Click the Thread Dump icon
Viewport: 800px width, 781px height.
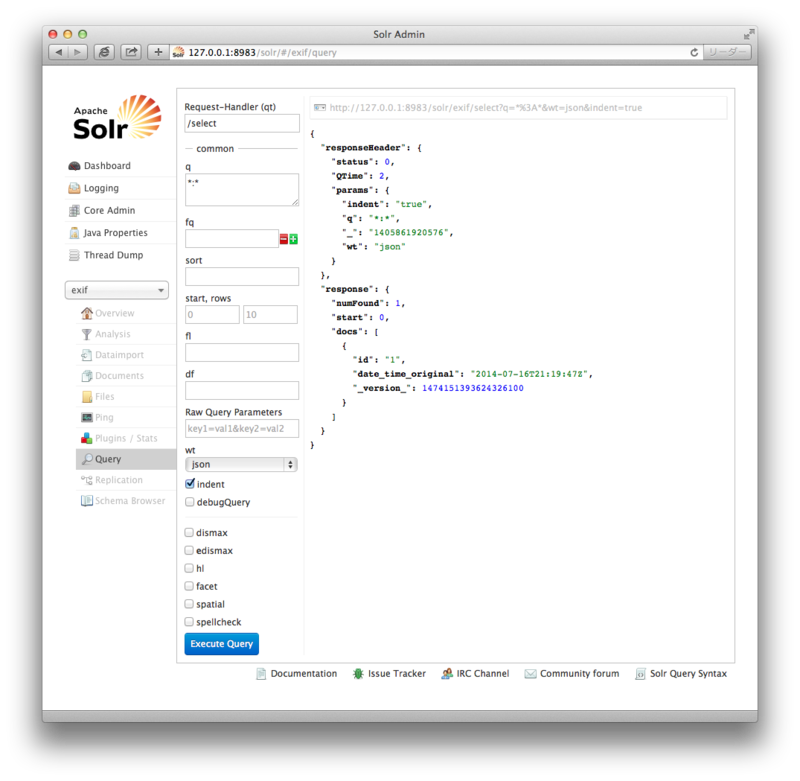point(74,255)
